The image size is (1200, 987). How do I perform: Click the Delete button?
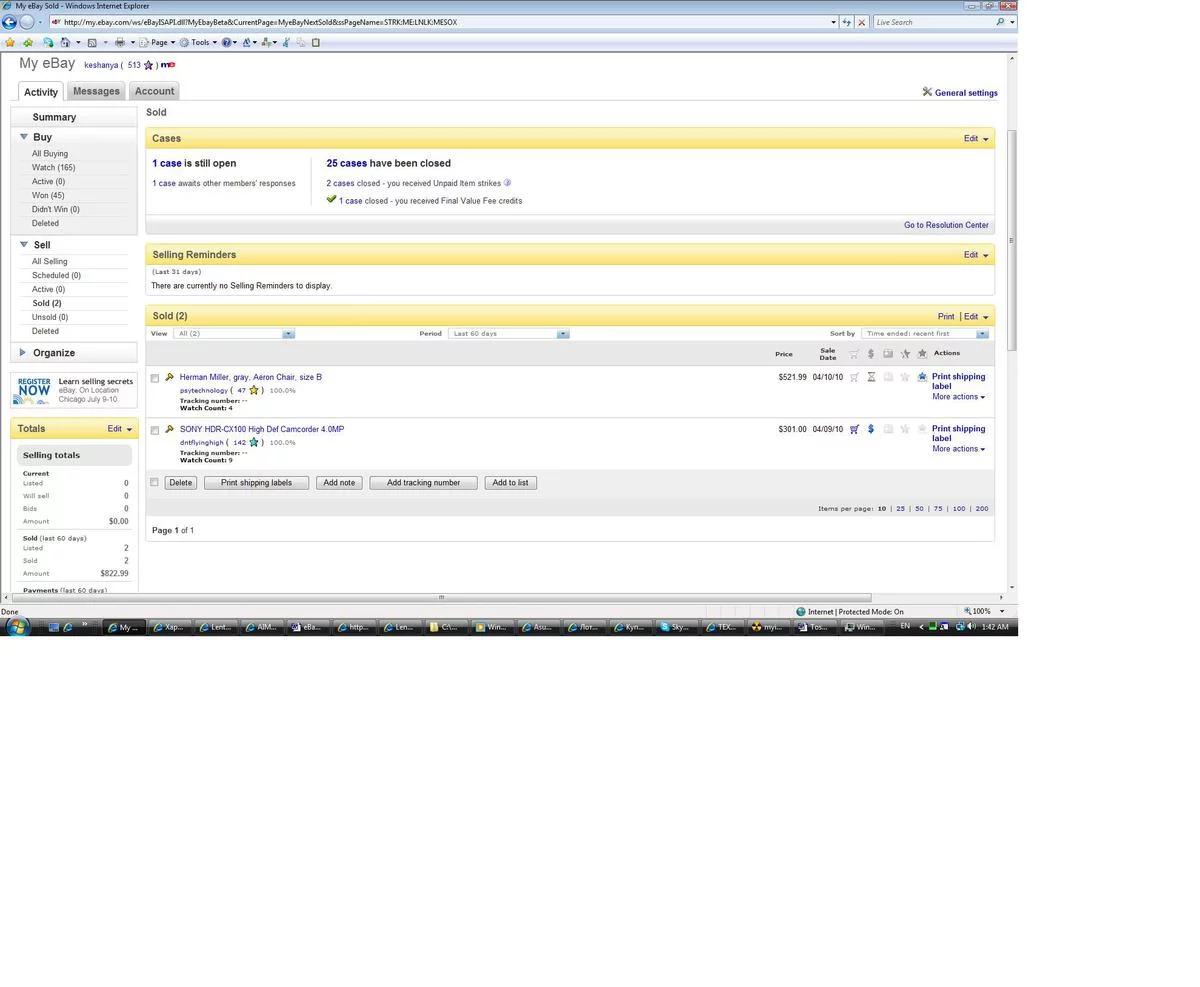click(x=180, y=483)
